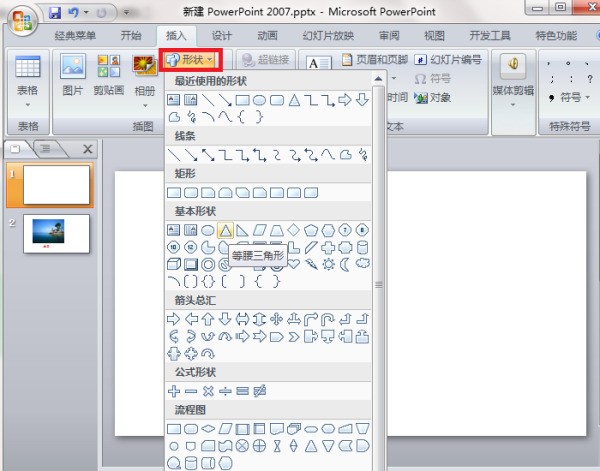Viewport: 600px width, 471px height.
Task: Click the 图片 (Picture) insert icon
Action: [73, 76]
